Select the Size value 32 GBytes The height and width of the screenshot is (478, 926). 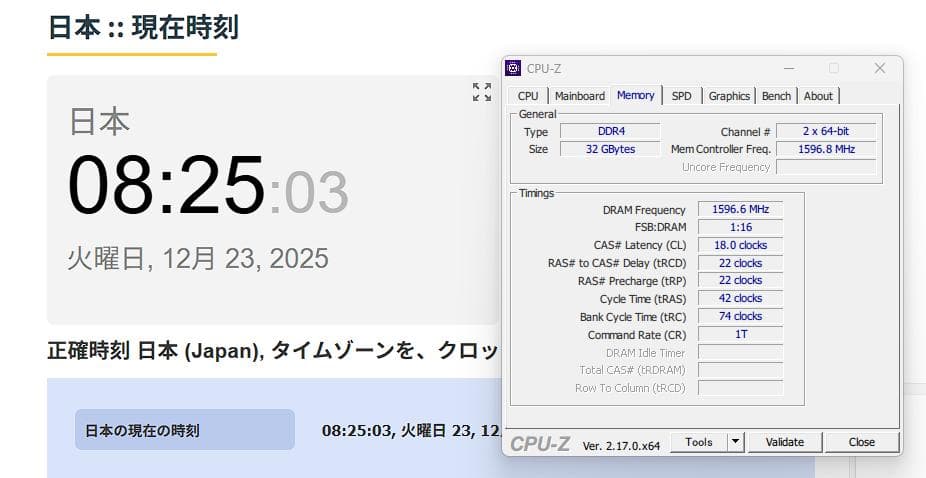(x=610, y=149)
